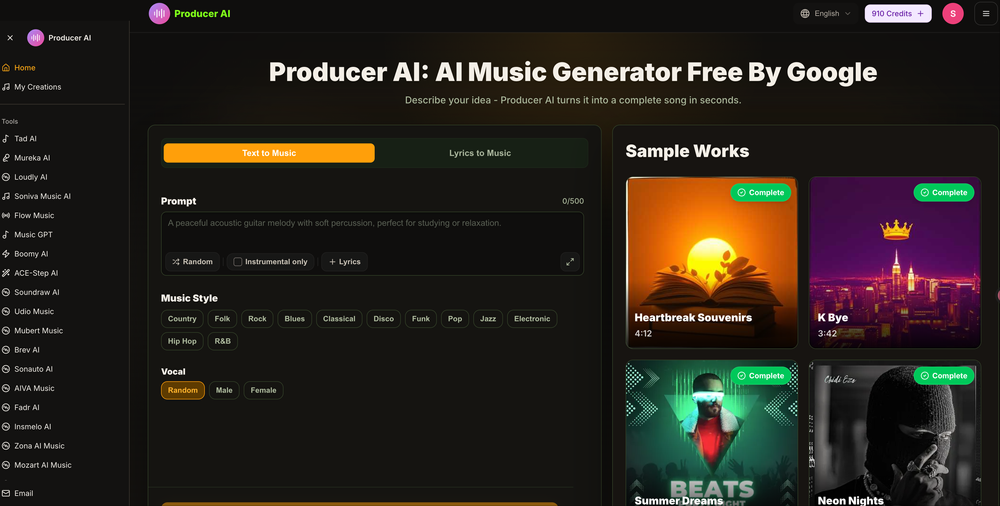Expand the prompt box with arrows icon

pyautogui.click(x=570, y=262)
